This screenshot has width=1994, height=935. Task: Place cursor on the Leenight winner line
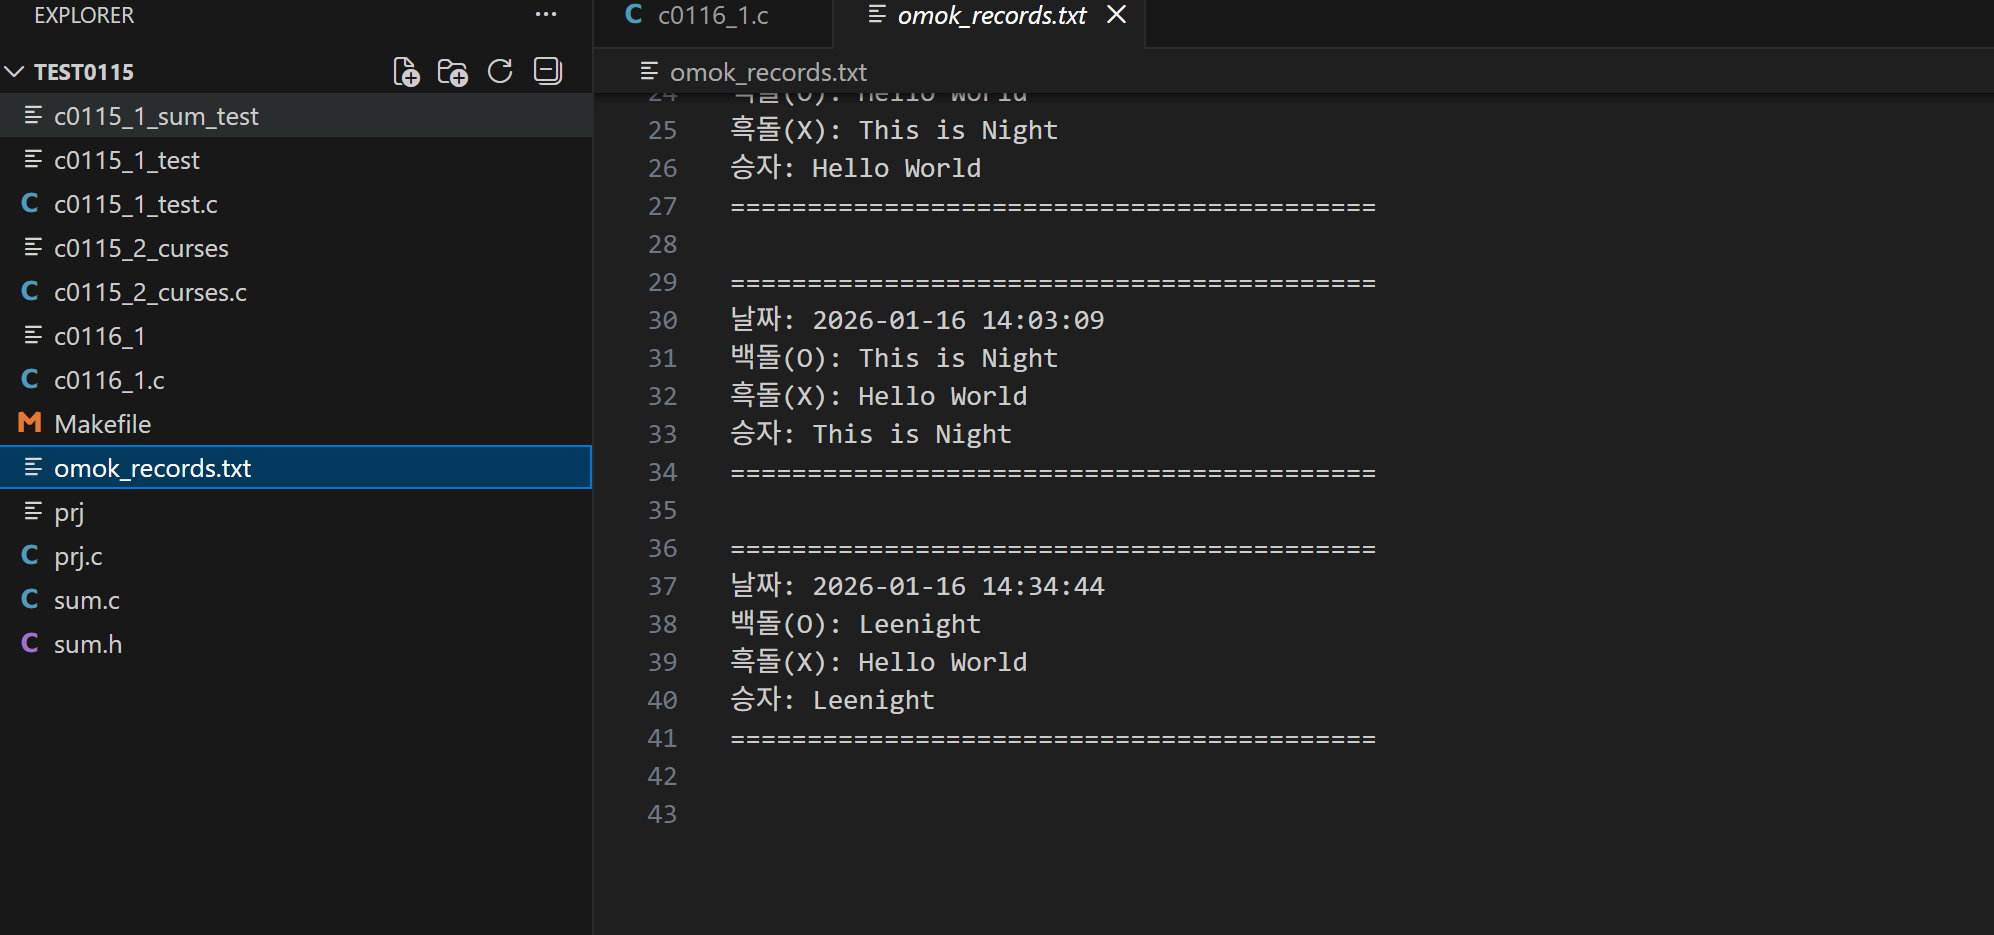(832, 700)
